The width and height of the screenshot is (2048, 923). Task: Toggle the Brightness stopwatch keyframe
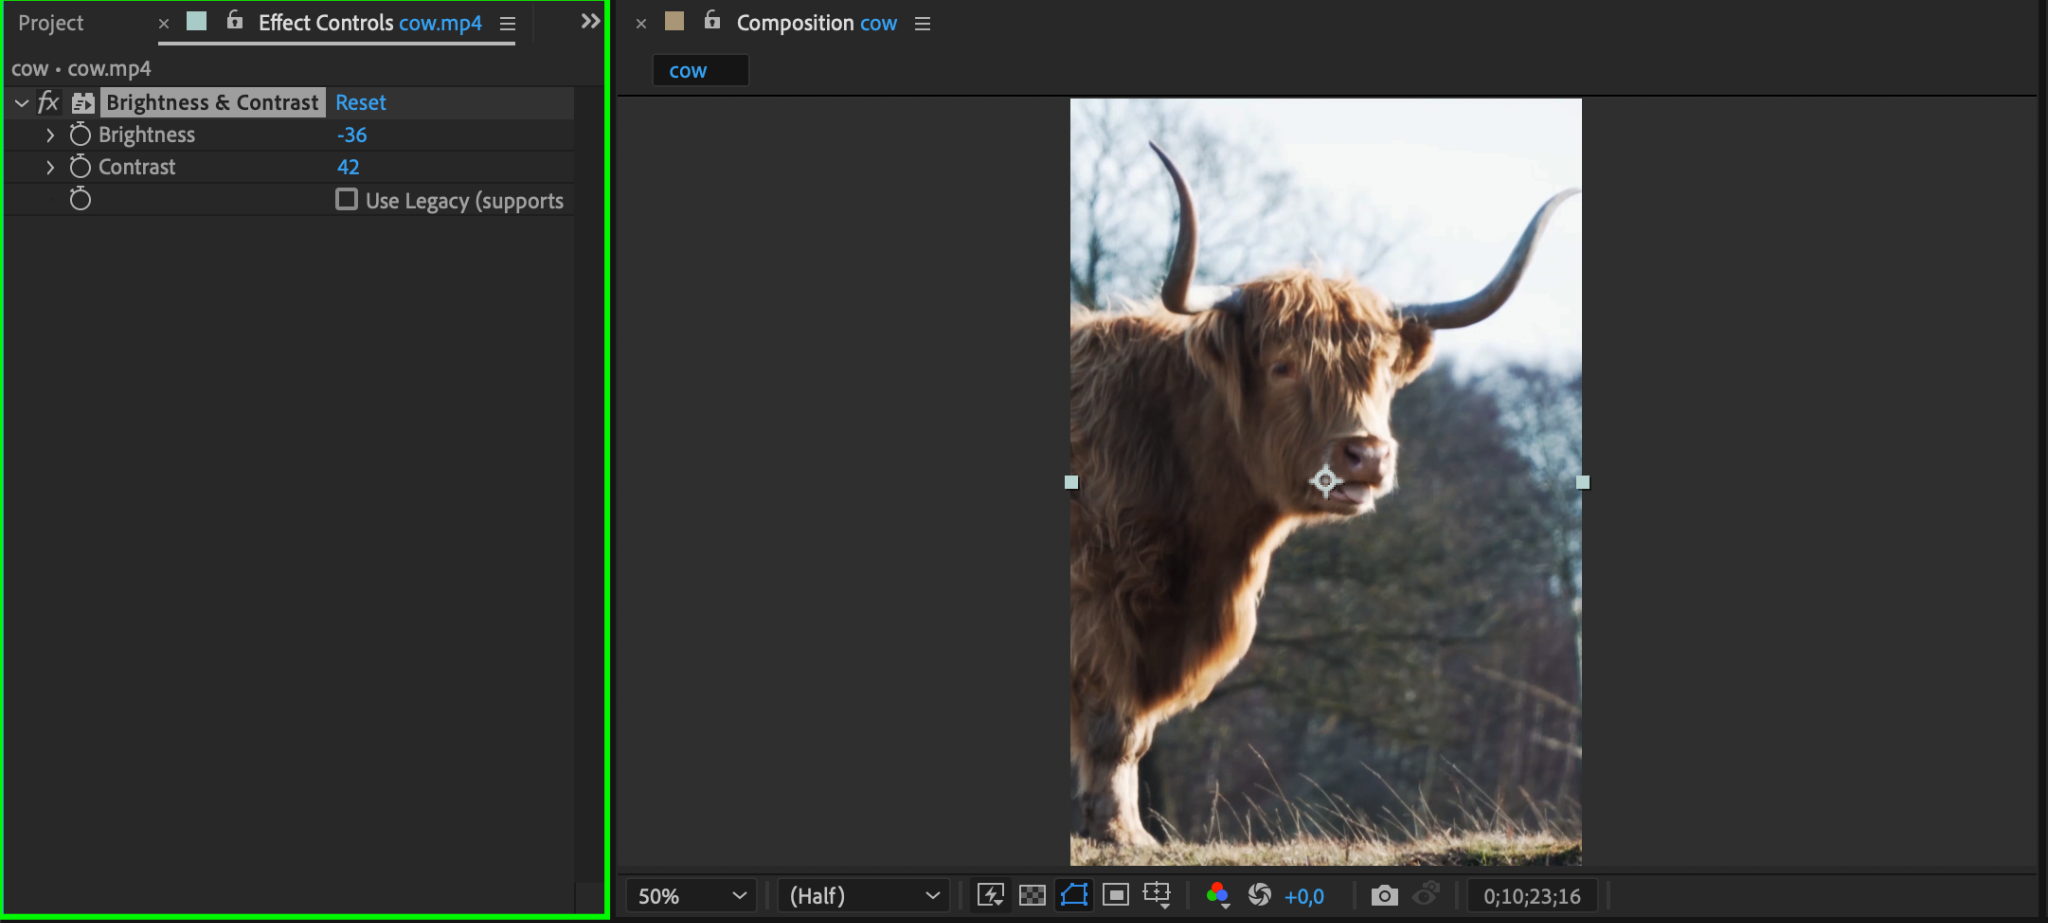pos(80,135)
